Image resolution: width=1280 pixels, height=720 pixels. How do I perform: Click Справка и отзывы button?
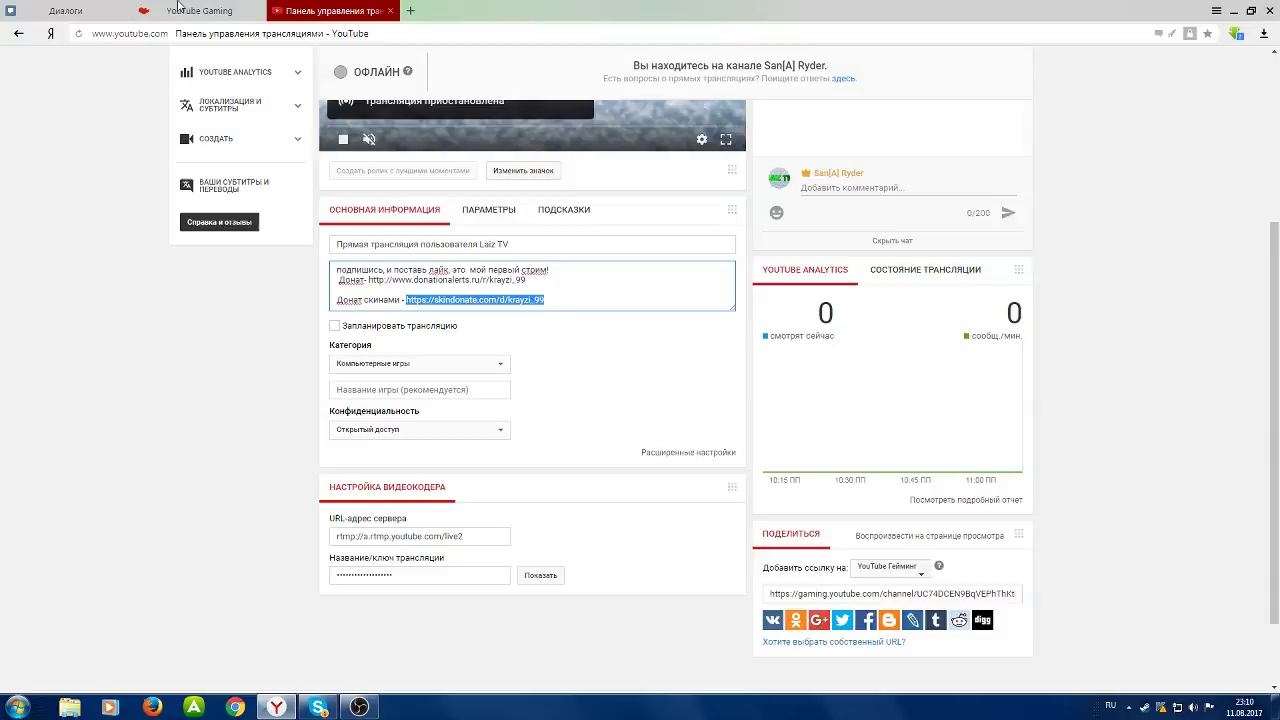click(219, 222)
